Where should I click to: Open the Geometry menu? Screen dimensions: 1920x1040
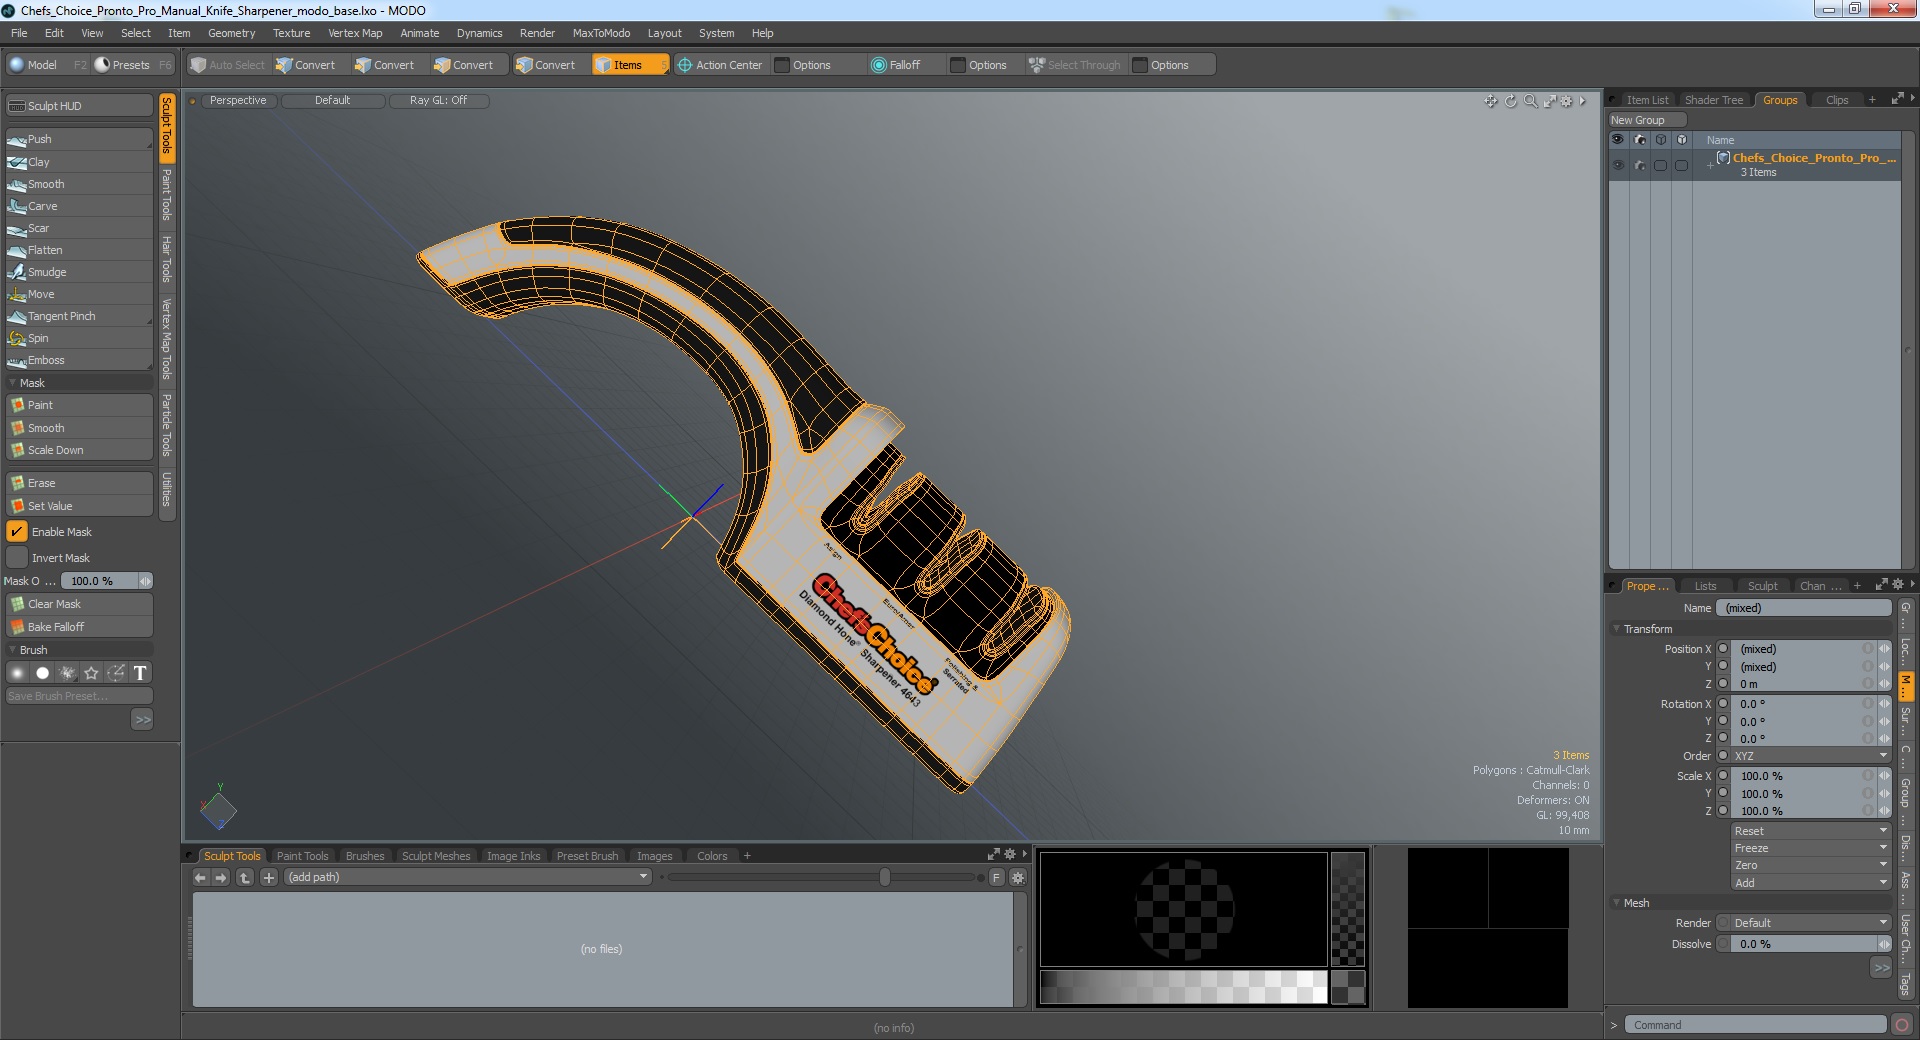click(231, 33)
